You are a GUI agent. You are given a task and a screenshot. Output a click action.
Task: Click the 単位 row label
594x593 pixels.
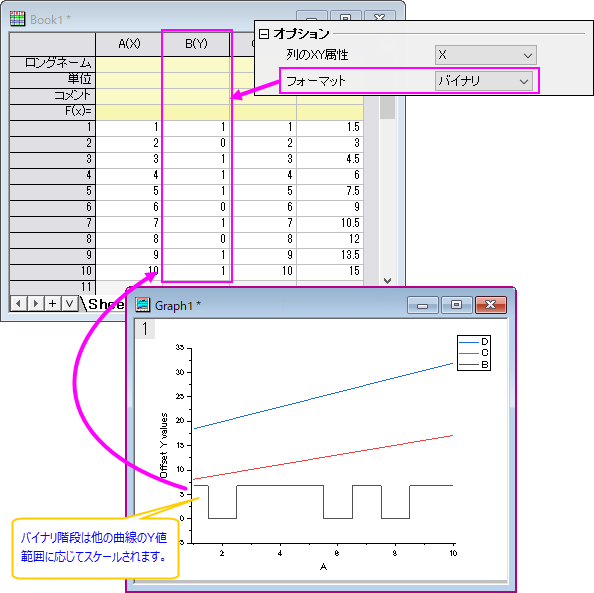(x=53, y=80)
